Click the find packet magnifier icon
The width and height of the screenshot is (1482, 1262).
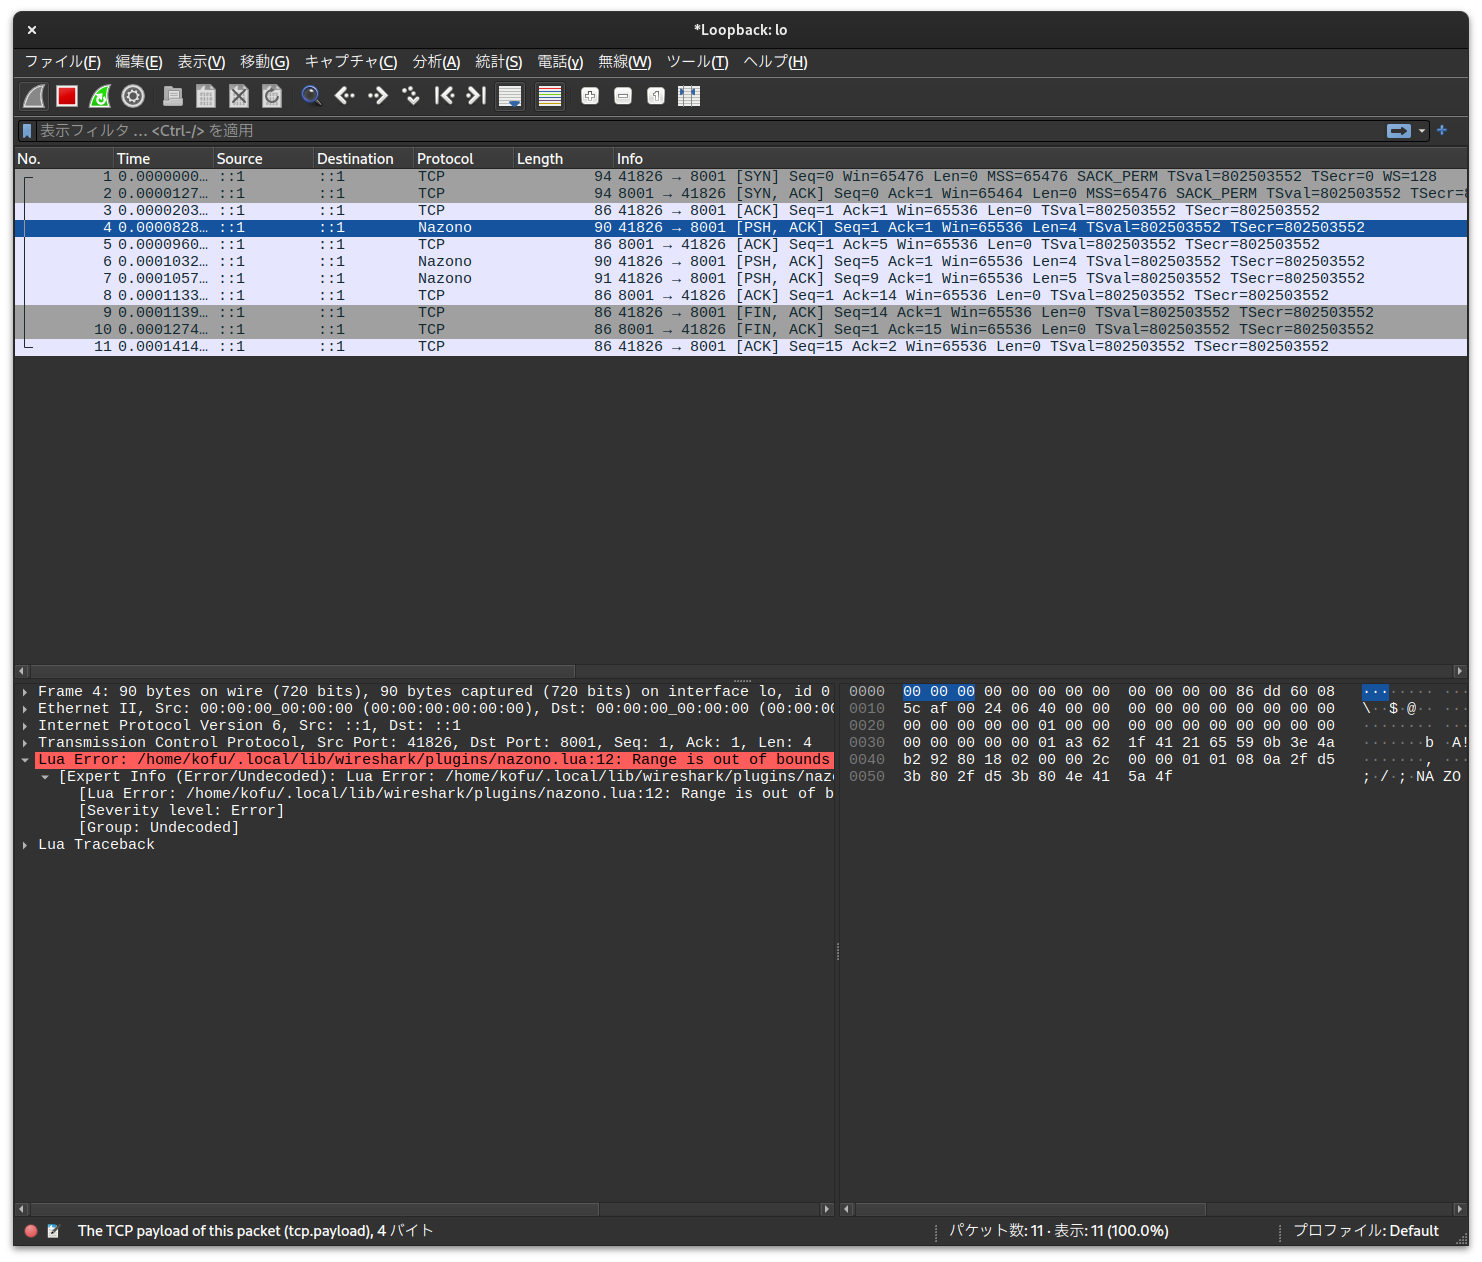coord(311,96)
